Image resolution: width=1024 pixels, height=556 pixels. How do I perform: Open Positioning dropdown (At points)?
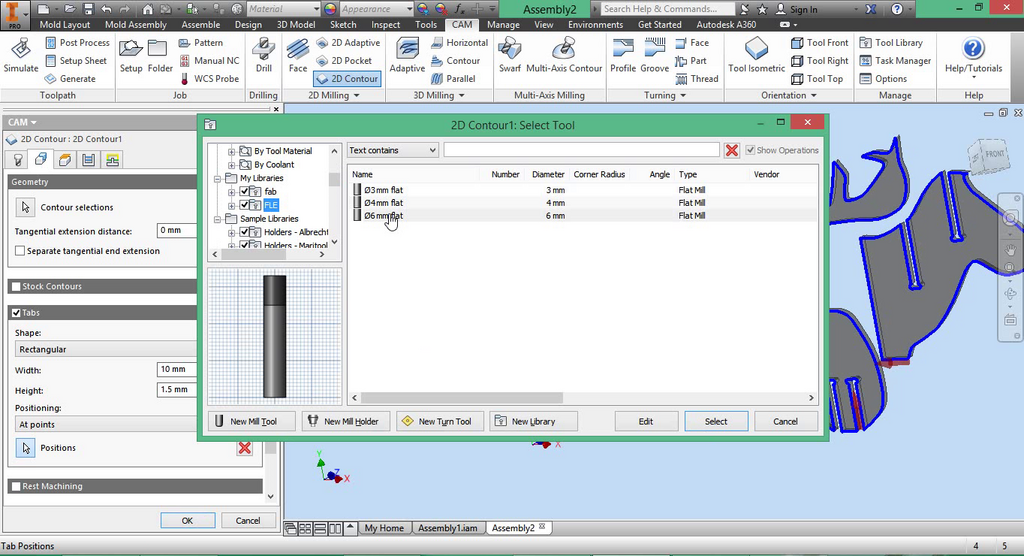(x=106, y=425)
